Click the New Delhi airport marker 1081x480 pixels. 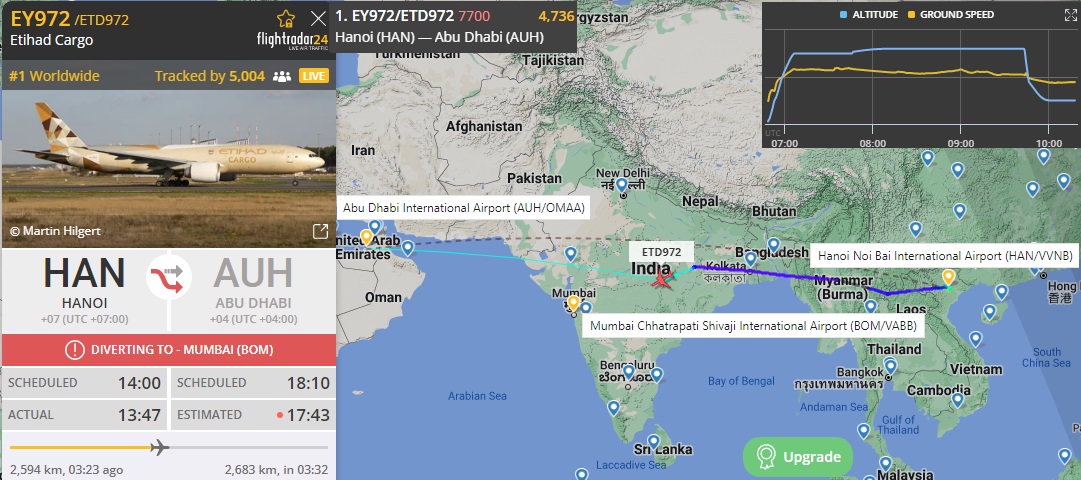622,186
